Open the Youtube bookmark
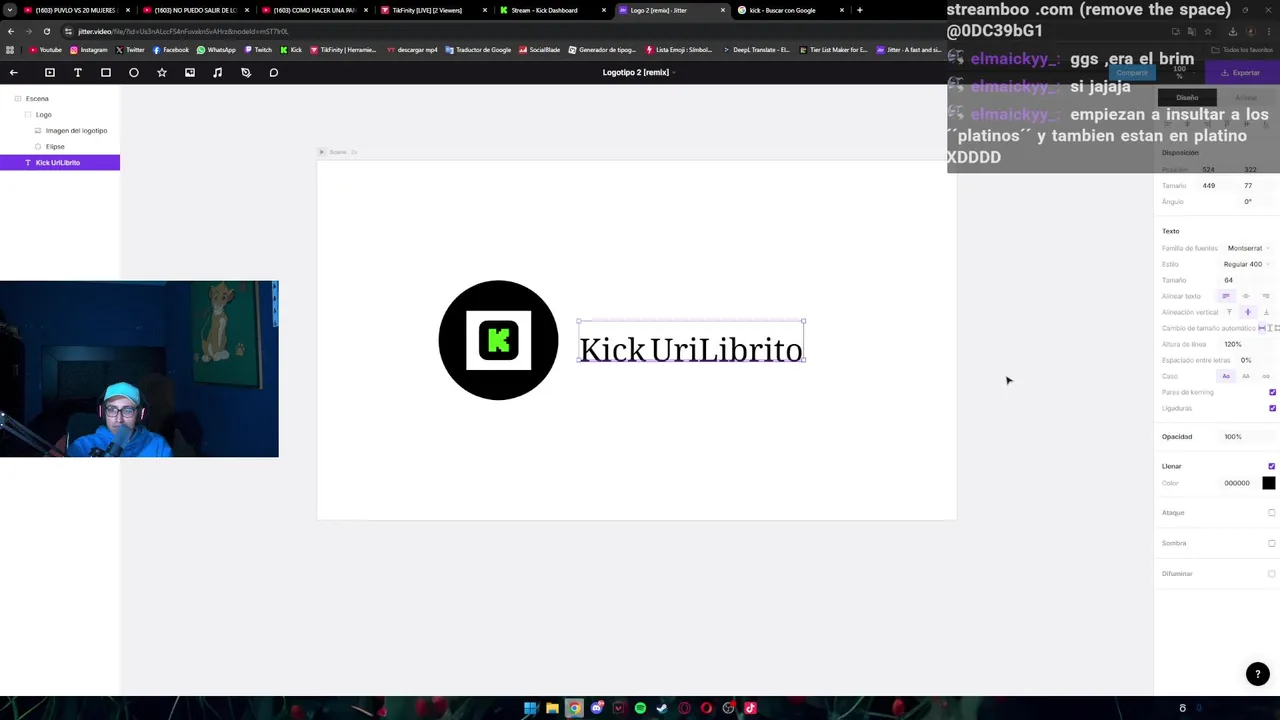 (46, 49)
